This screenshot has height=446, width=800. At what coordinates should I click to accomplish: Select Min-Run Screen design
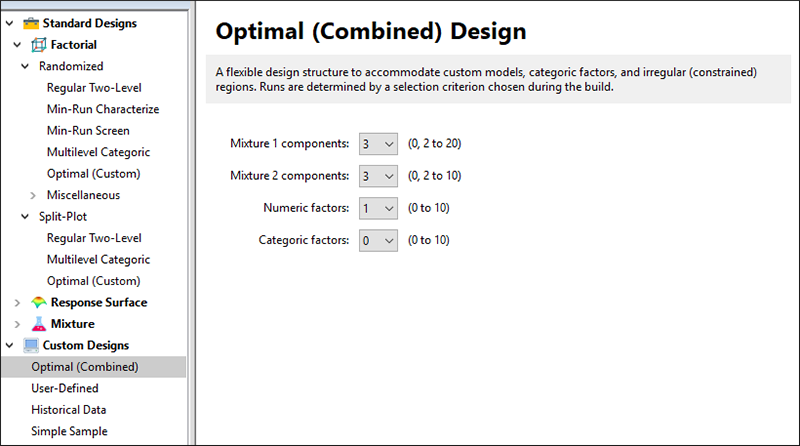(88, 131)
